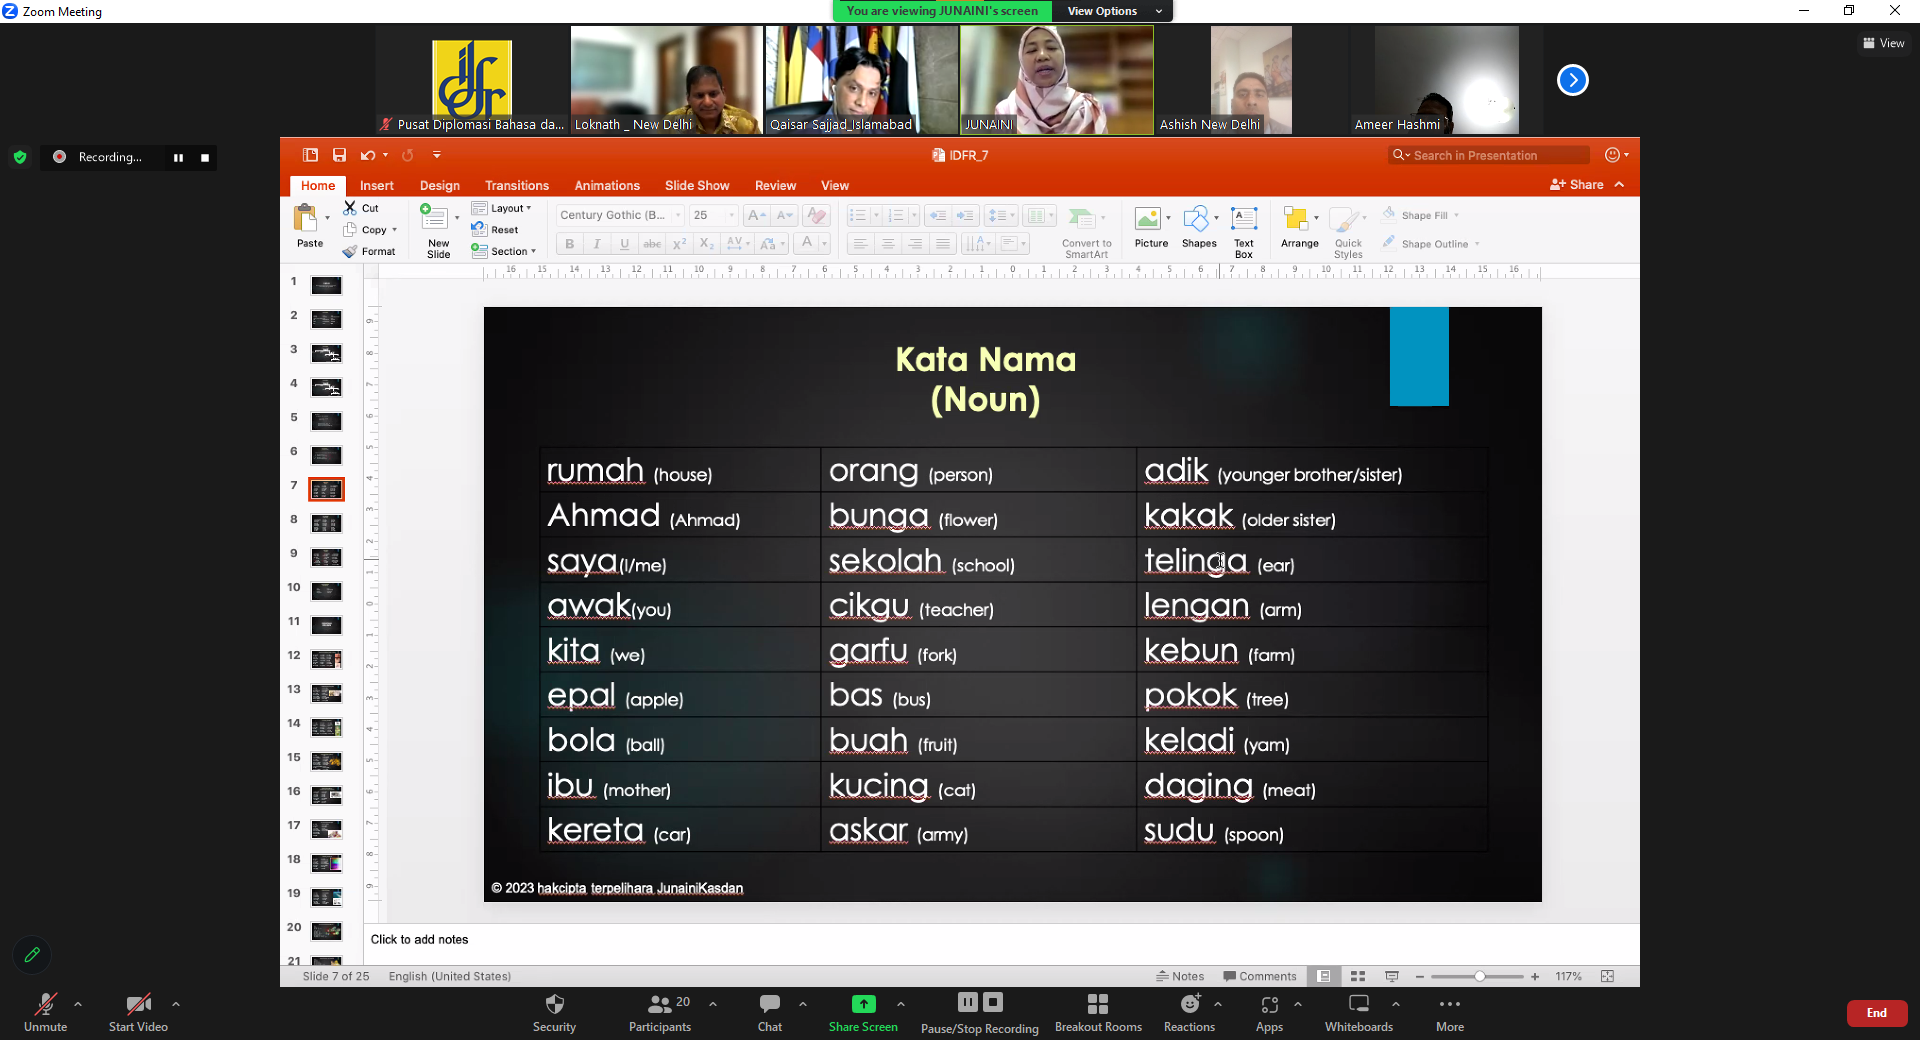1920x1040 pixels.
Task: Expand audio options arrow beside Unmute
Action: (78, 1004)
